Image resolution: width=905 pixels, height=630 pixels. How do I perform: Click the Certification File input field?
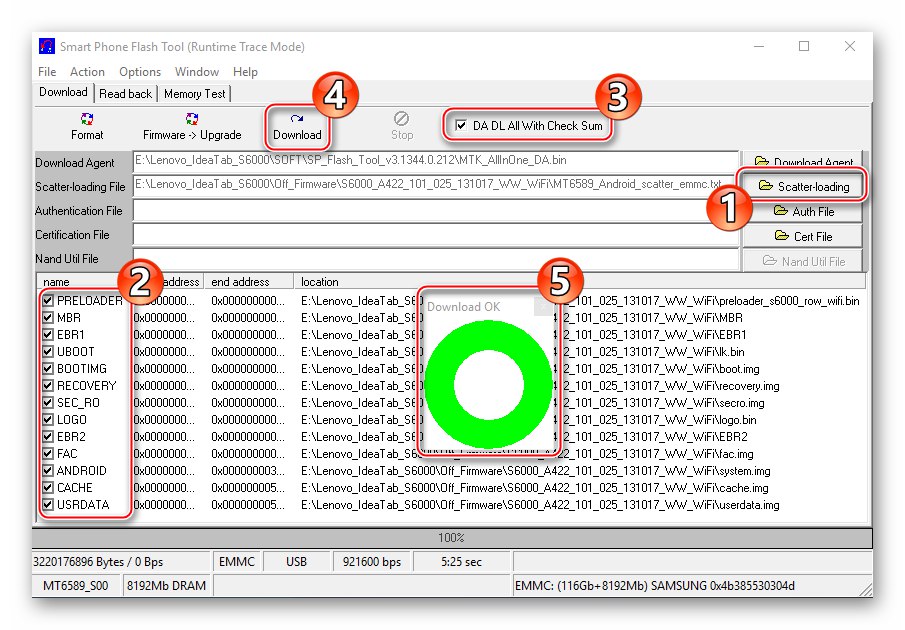(x=436, y=235)
